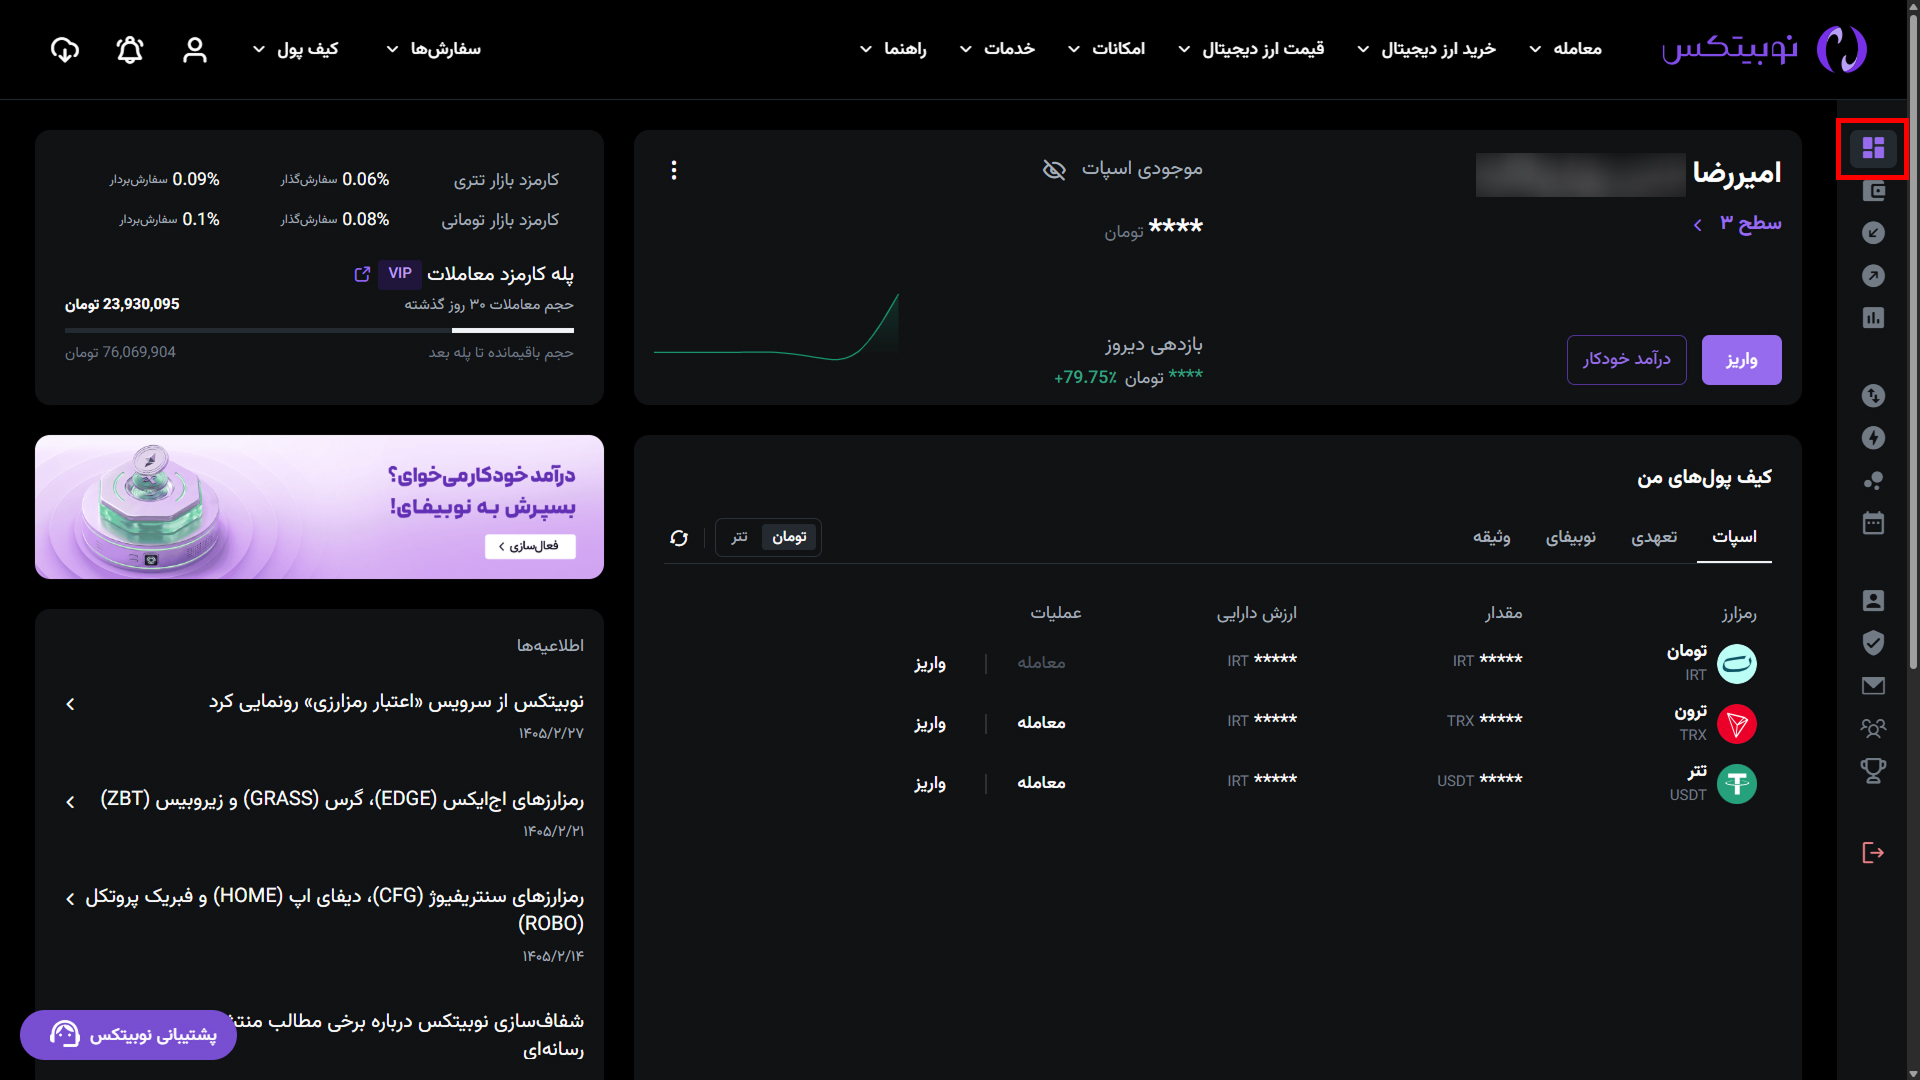The image size is (1920, 1080).
Task: Open the referral people group sidebar icon
Action: click(x=1873, y=728)
